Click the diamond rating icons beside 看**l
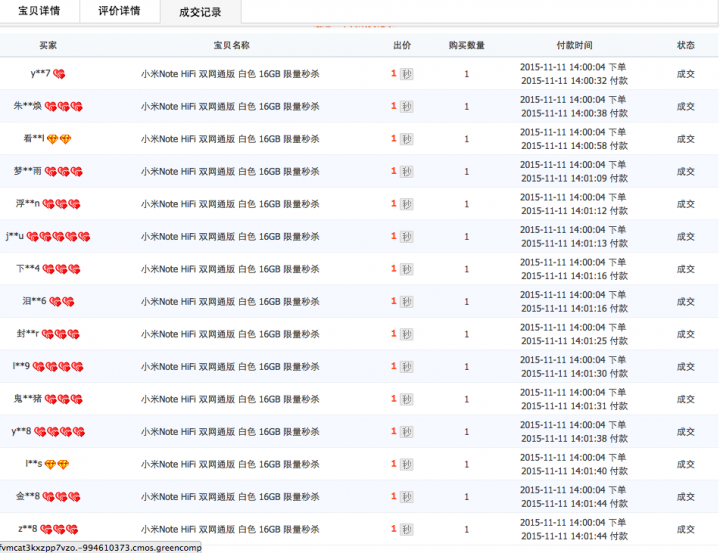This screenshot has width=720, height=553. tap(59, 139)
